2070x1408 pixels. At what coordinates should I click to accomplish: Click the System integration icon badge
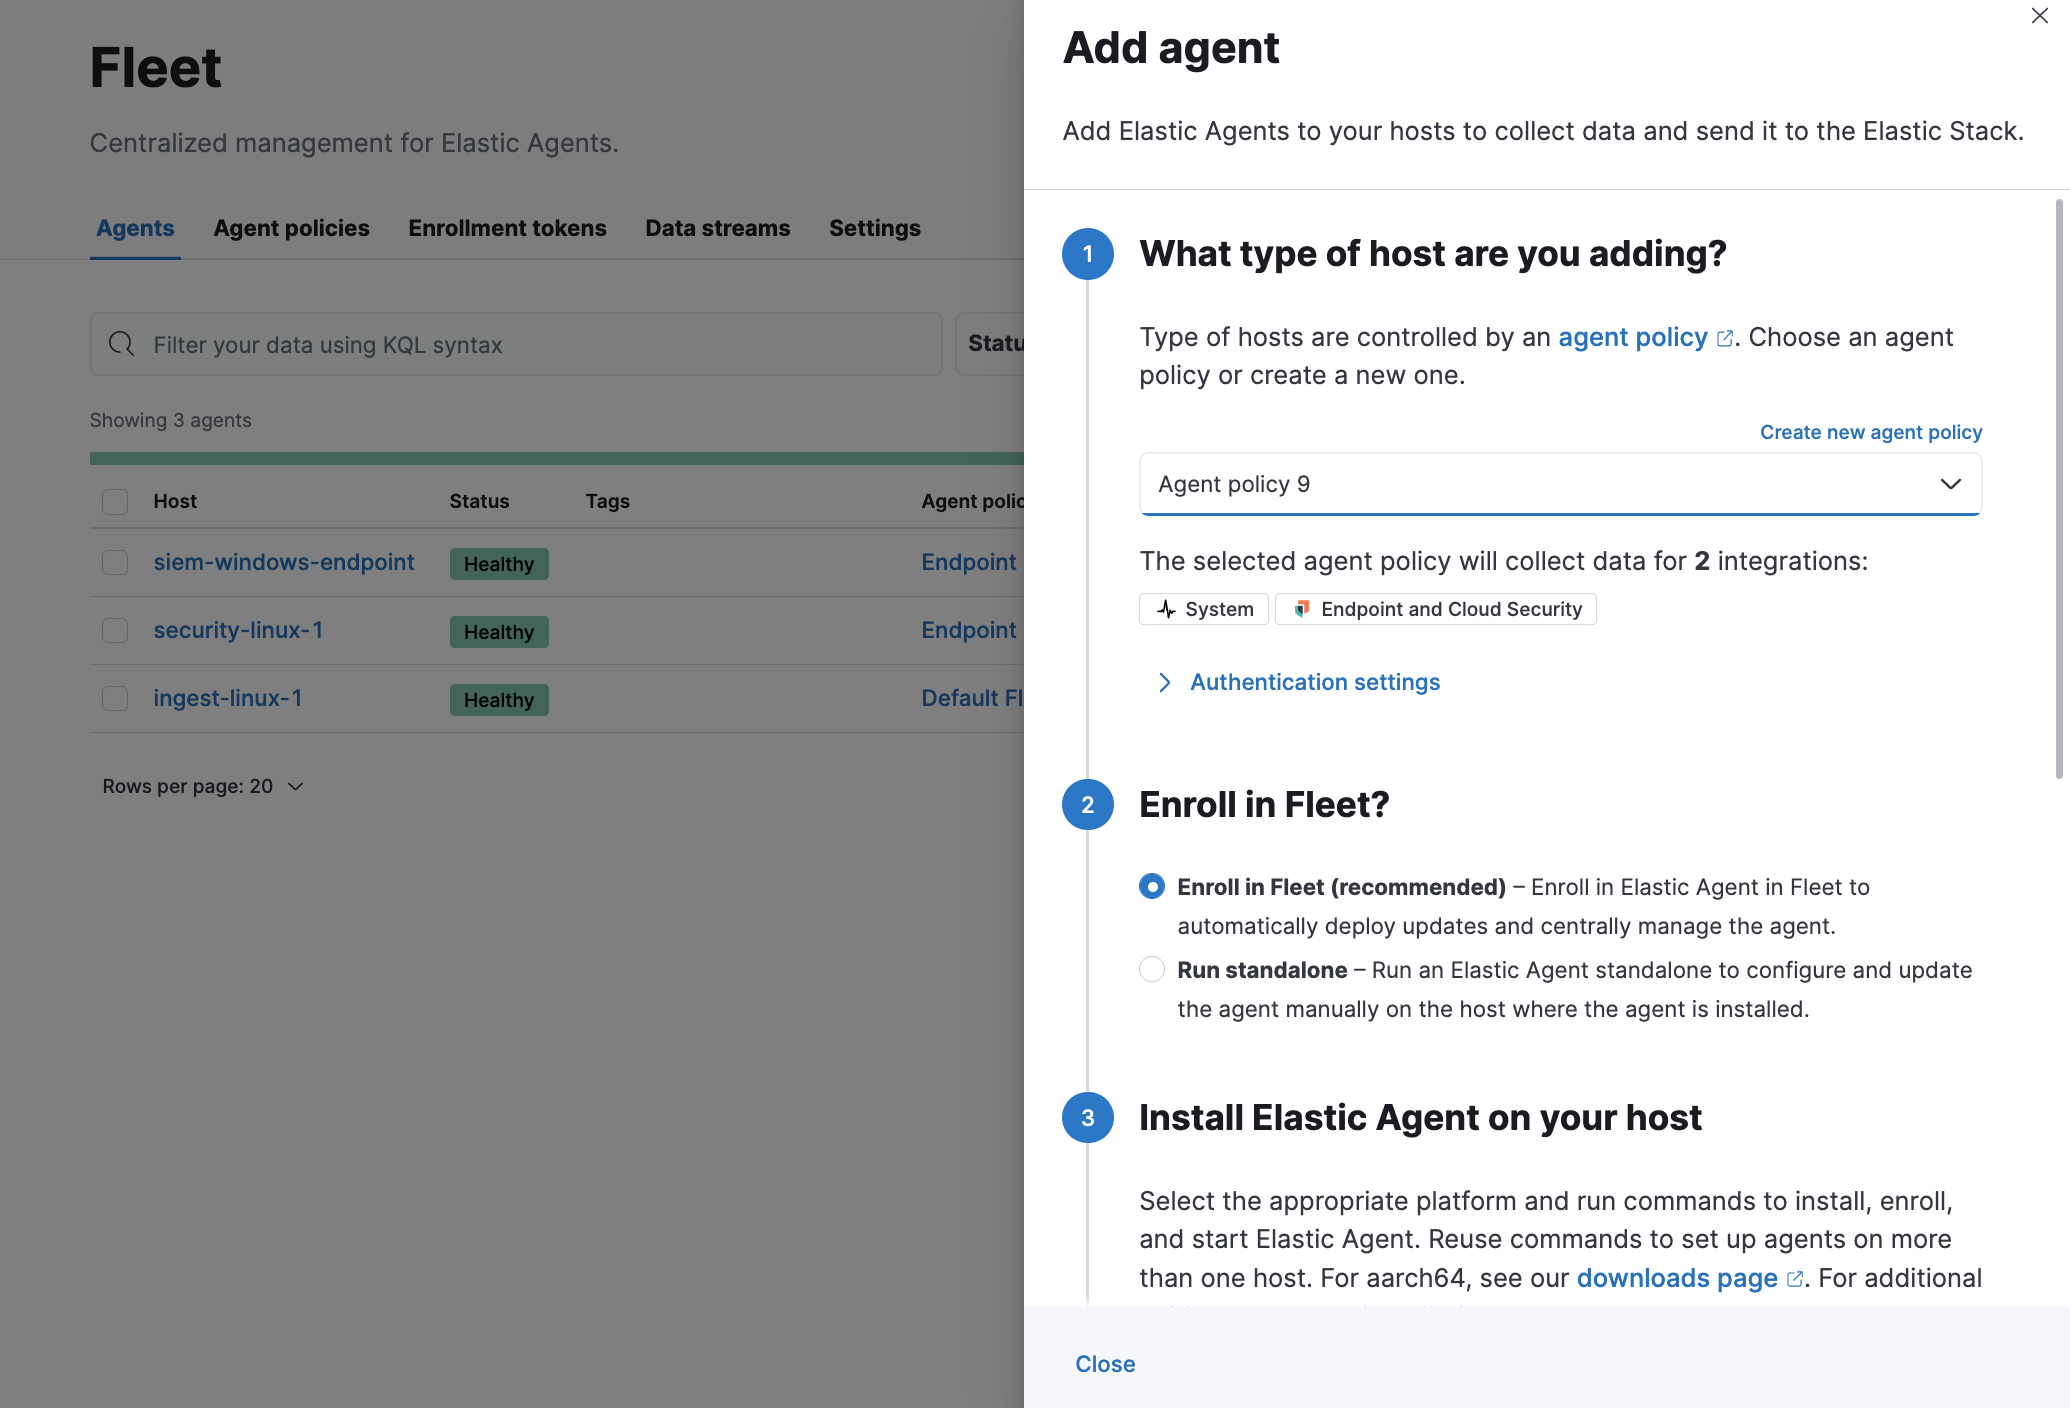tap(1166, 608)
